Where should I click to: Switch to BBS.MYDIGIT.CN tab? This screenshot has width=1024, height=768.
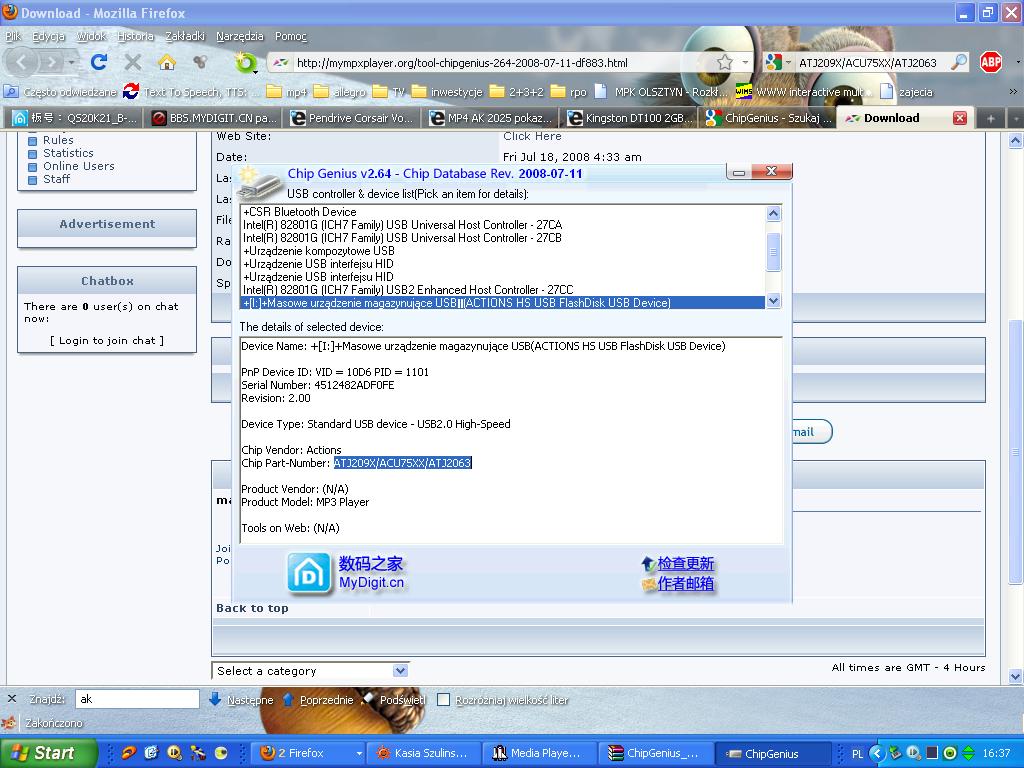(214, 118)
